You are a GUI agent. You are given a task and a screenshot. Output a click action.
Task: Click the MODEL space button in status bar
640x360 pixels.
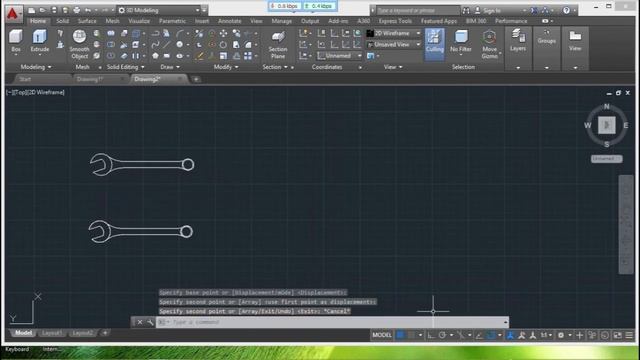pyautogui.click(x=382, y=335)
